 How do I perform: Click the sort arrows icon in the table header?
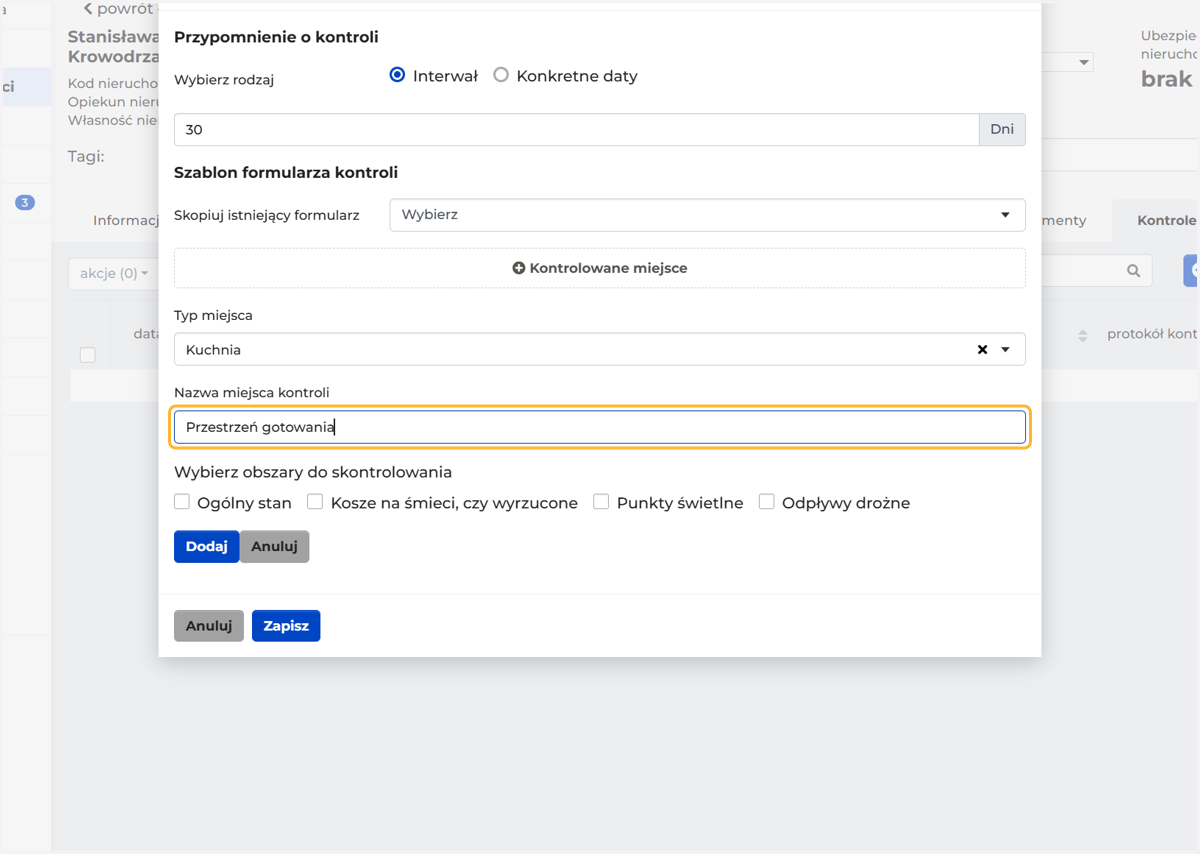(x=1083, y=336)
